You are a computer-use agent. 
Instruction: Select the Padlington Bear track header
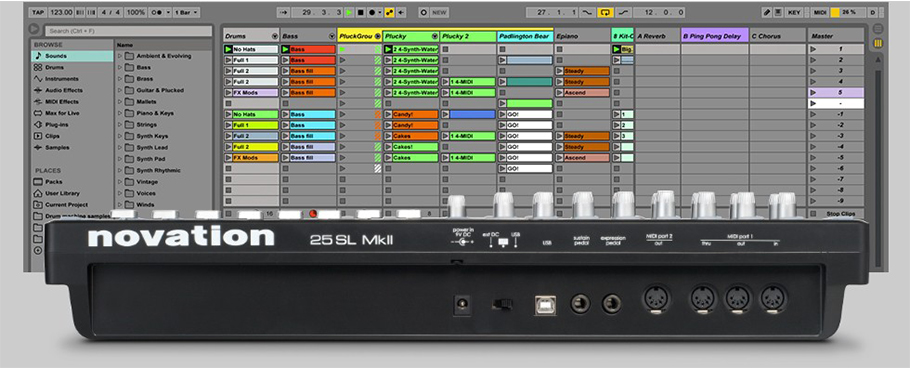(525, 36)
